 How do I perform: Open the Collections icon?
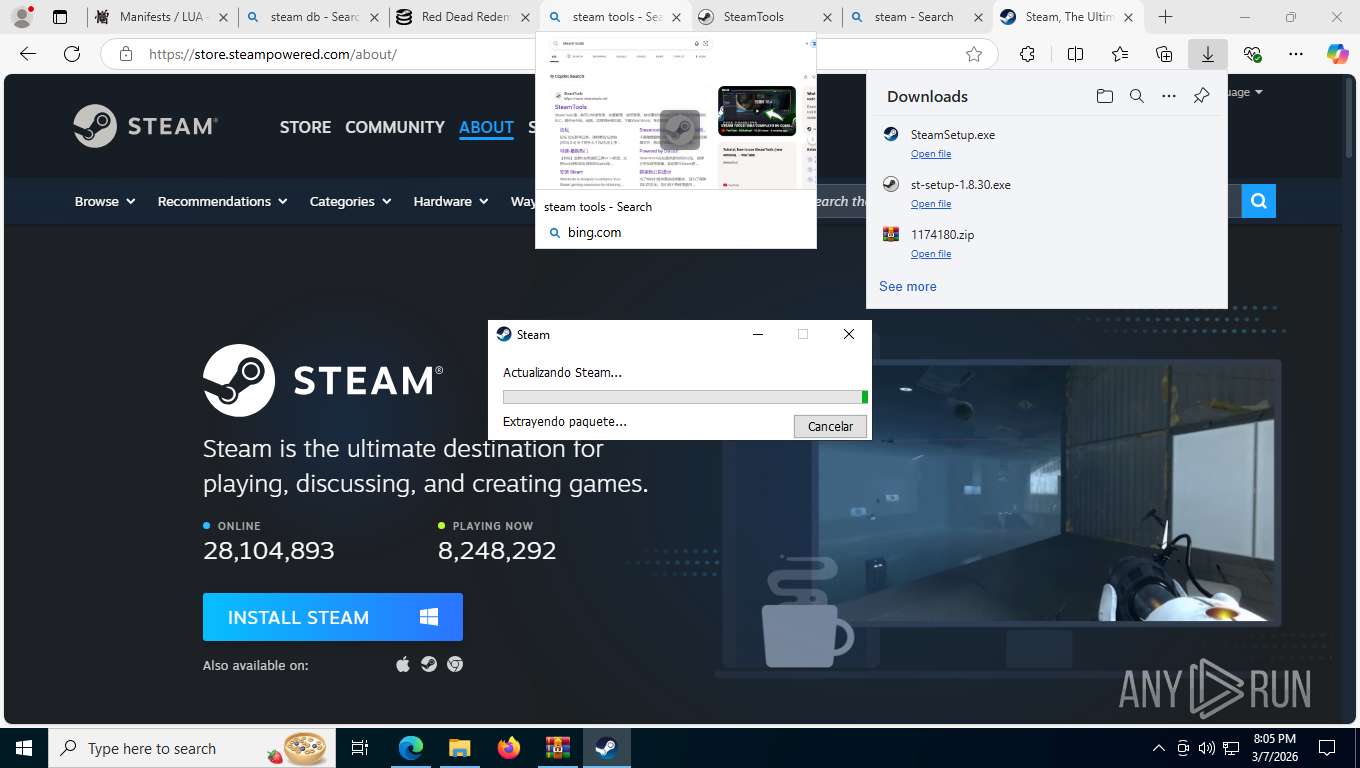coord(1163,55)
